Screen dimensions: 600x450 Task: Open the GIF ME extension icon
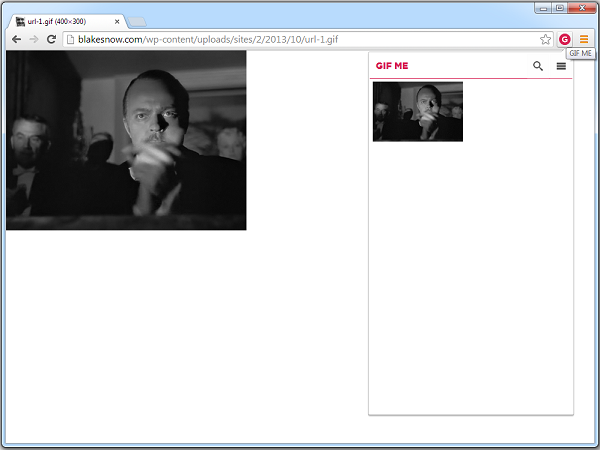coord(564,39)
